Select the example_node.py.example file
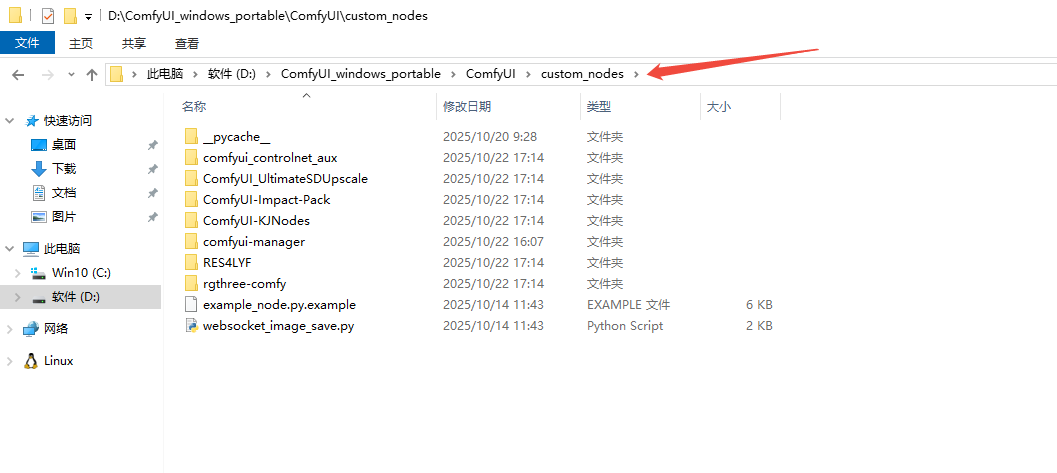This screenshot has height=473, width=1057. [x=279, y=305]
